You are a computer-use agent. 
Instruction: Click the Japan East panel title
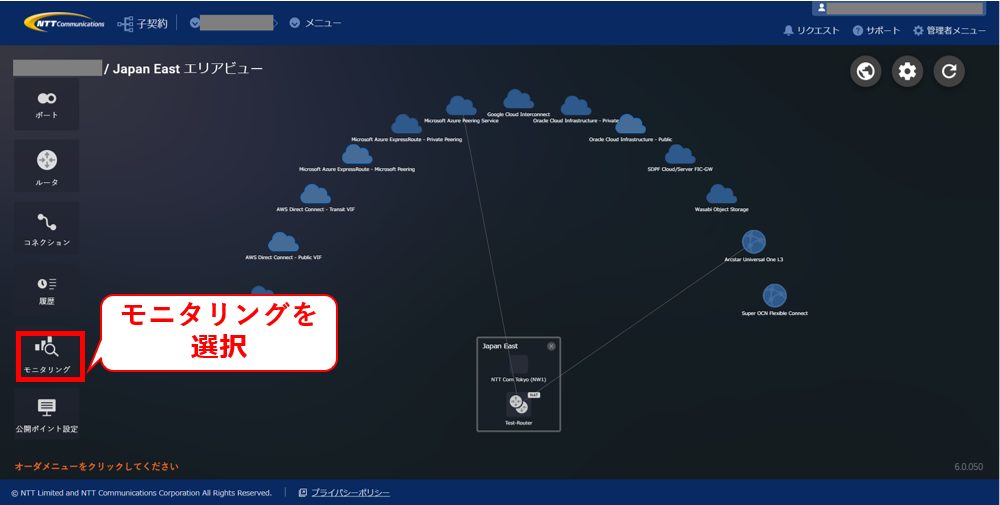point(500,346)
